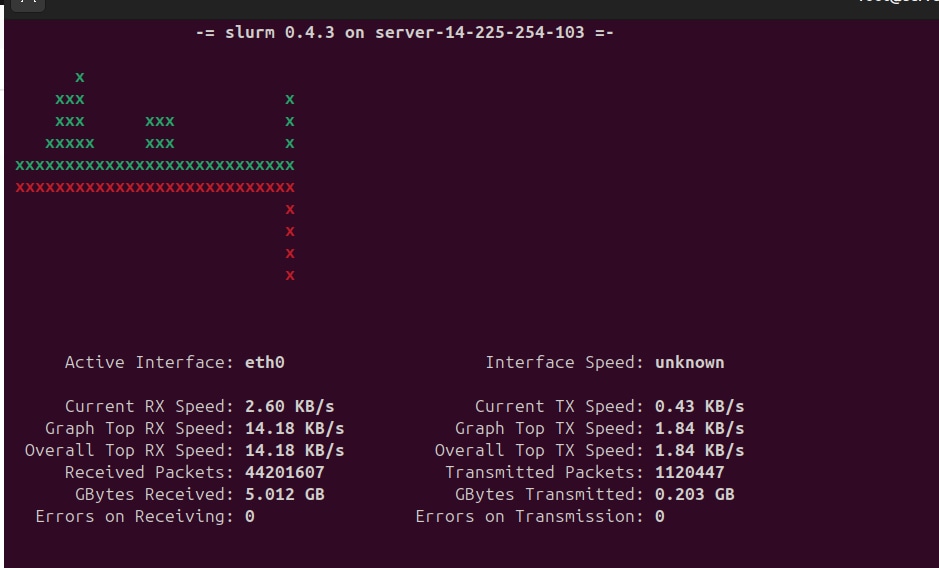Click the Overall Top RX Speed value
Image resolution: width=939 pixels, height=568 pixels.
point(294,450)
